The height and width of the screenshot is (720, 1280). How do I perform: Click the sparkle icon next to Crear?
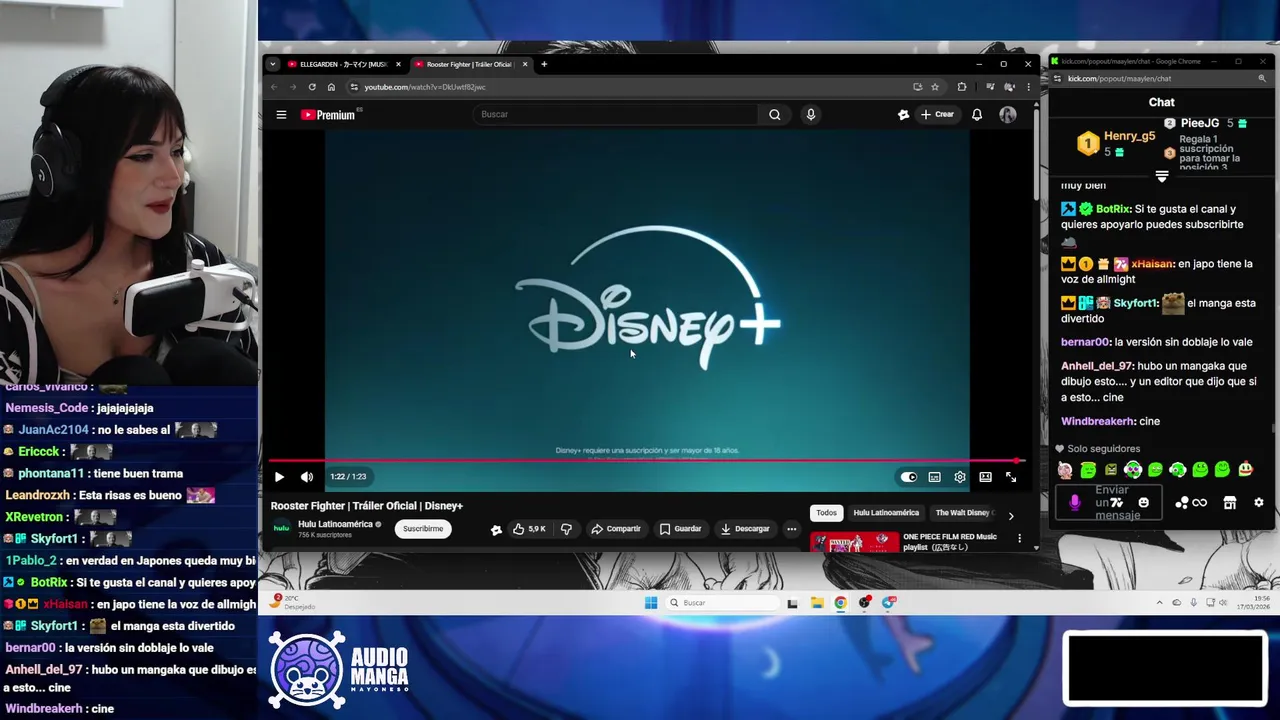coord(903,114)
